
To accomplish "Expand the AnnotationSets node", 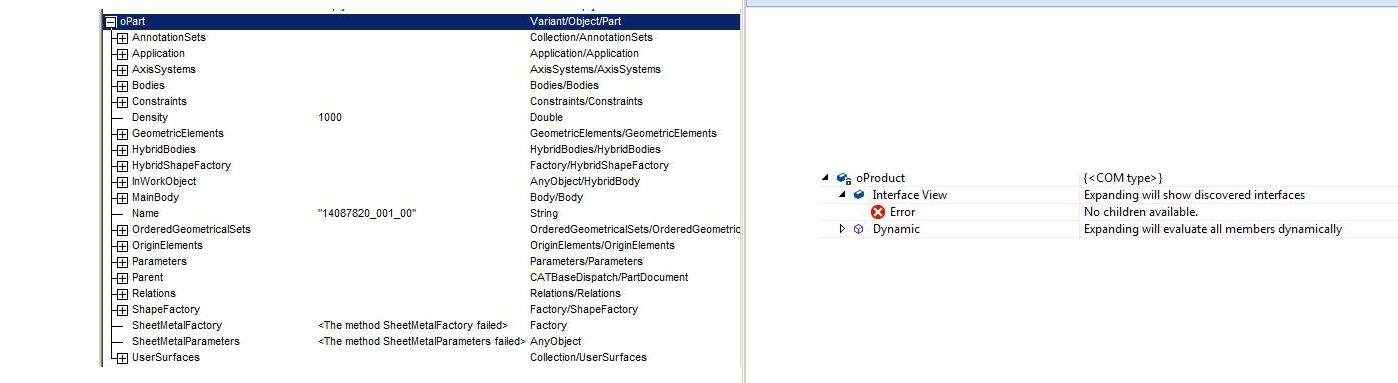I will point(122,37).
